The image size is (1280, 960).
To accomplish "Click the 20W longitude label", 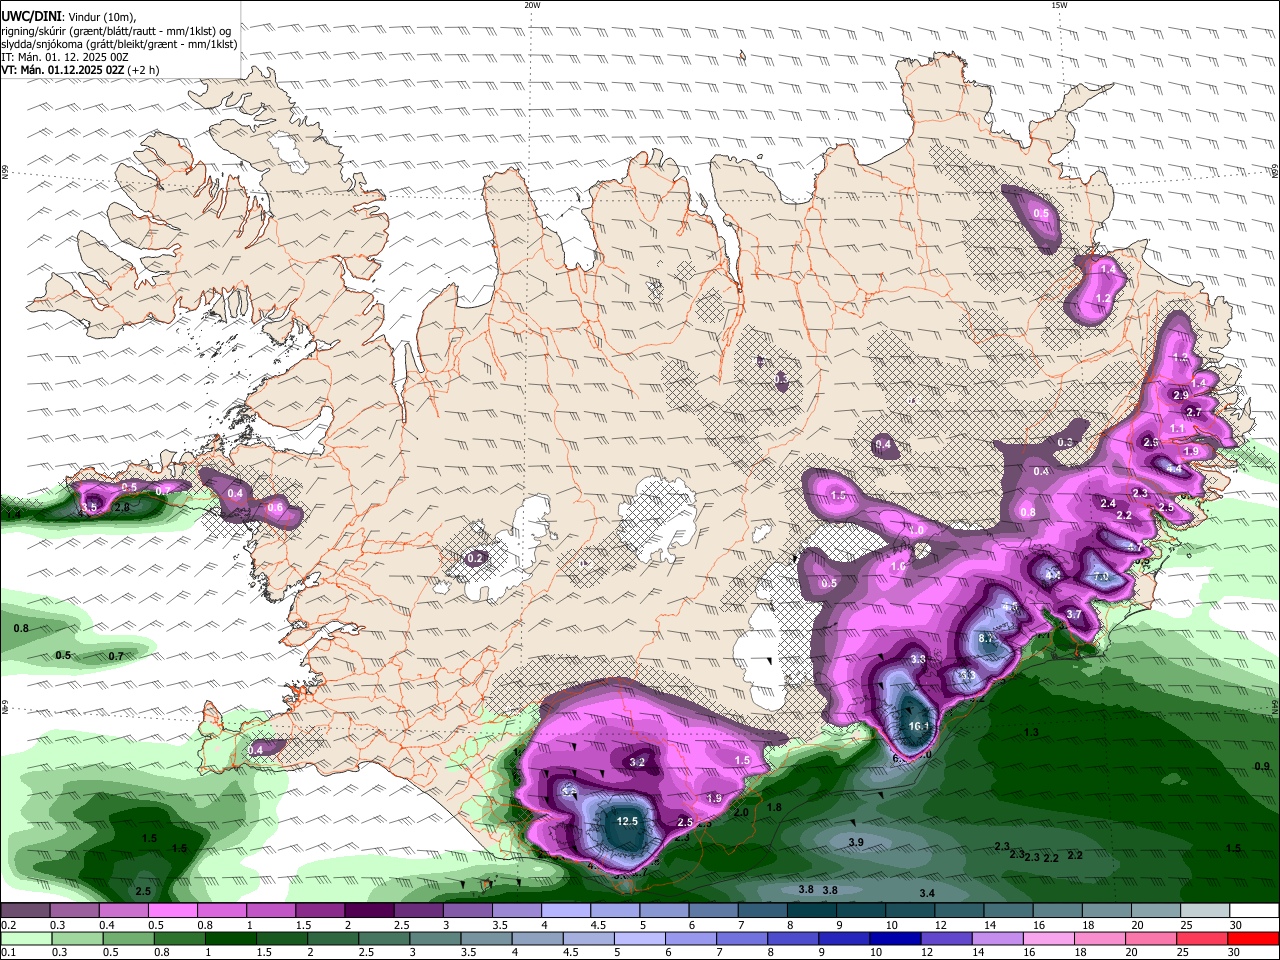I will (x=531, y=5).
